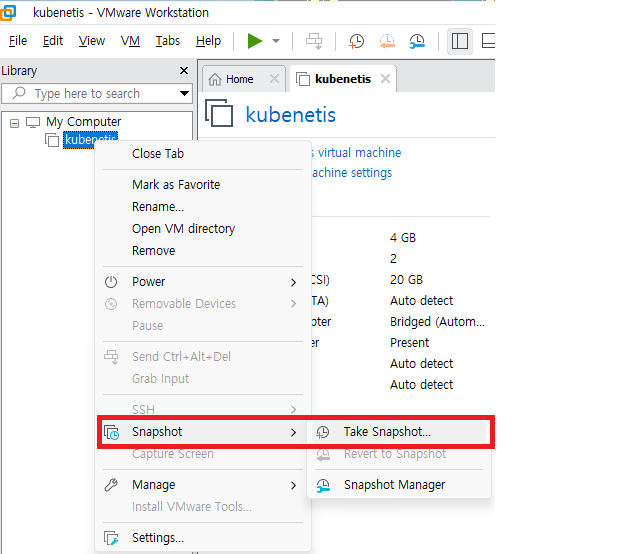Screen dimensions: 629x554
Task: Click the VMware Workstation logo in title bar
Action: coord(8,12)
